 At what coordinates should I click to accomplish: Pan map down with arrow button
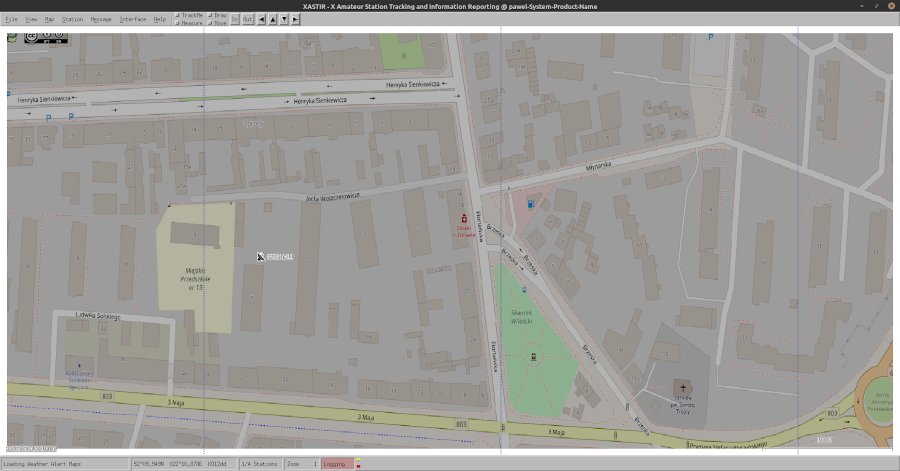click(284, 19)
